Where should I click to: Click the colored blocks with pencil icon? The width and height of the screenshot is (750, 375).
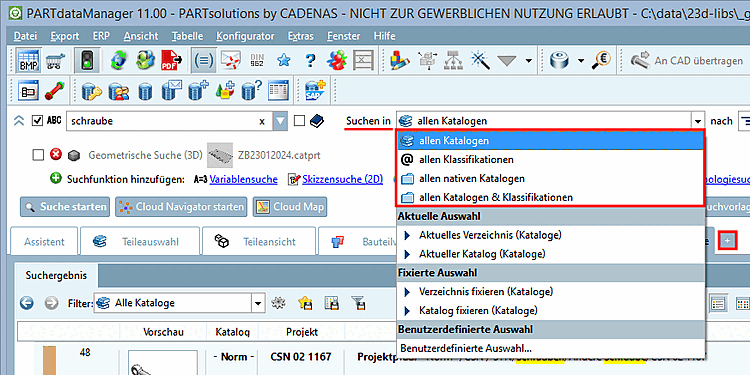(399, 60)
